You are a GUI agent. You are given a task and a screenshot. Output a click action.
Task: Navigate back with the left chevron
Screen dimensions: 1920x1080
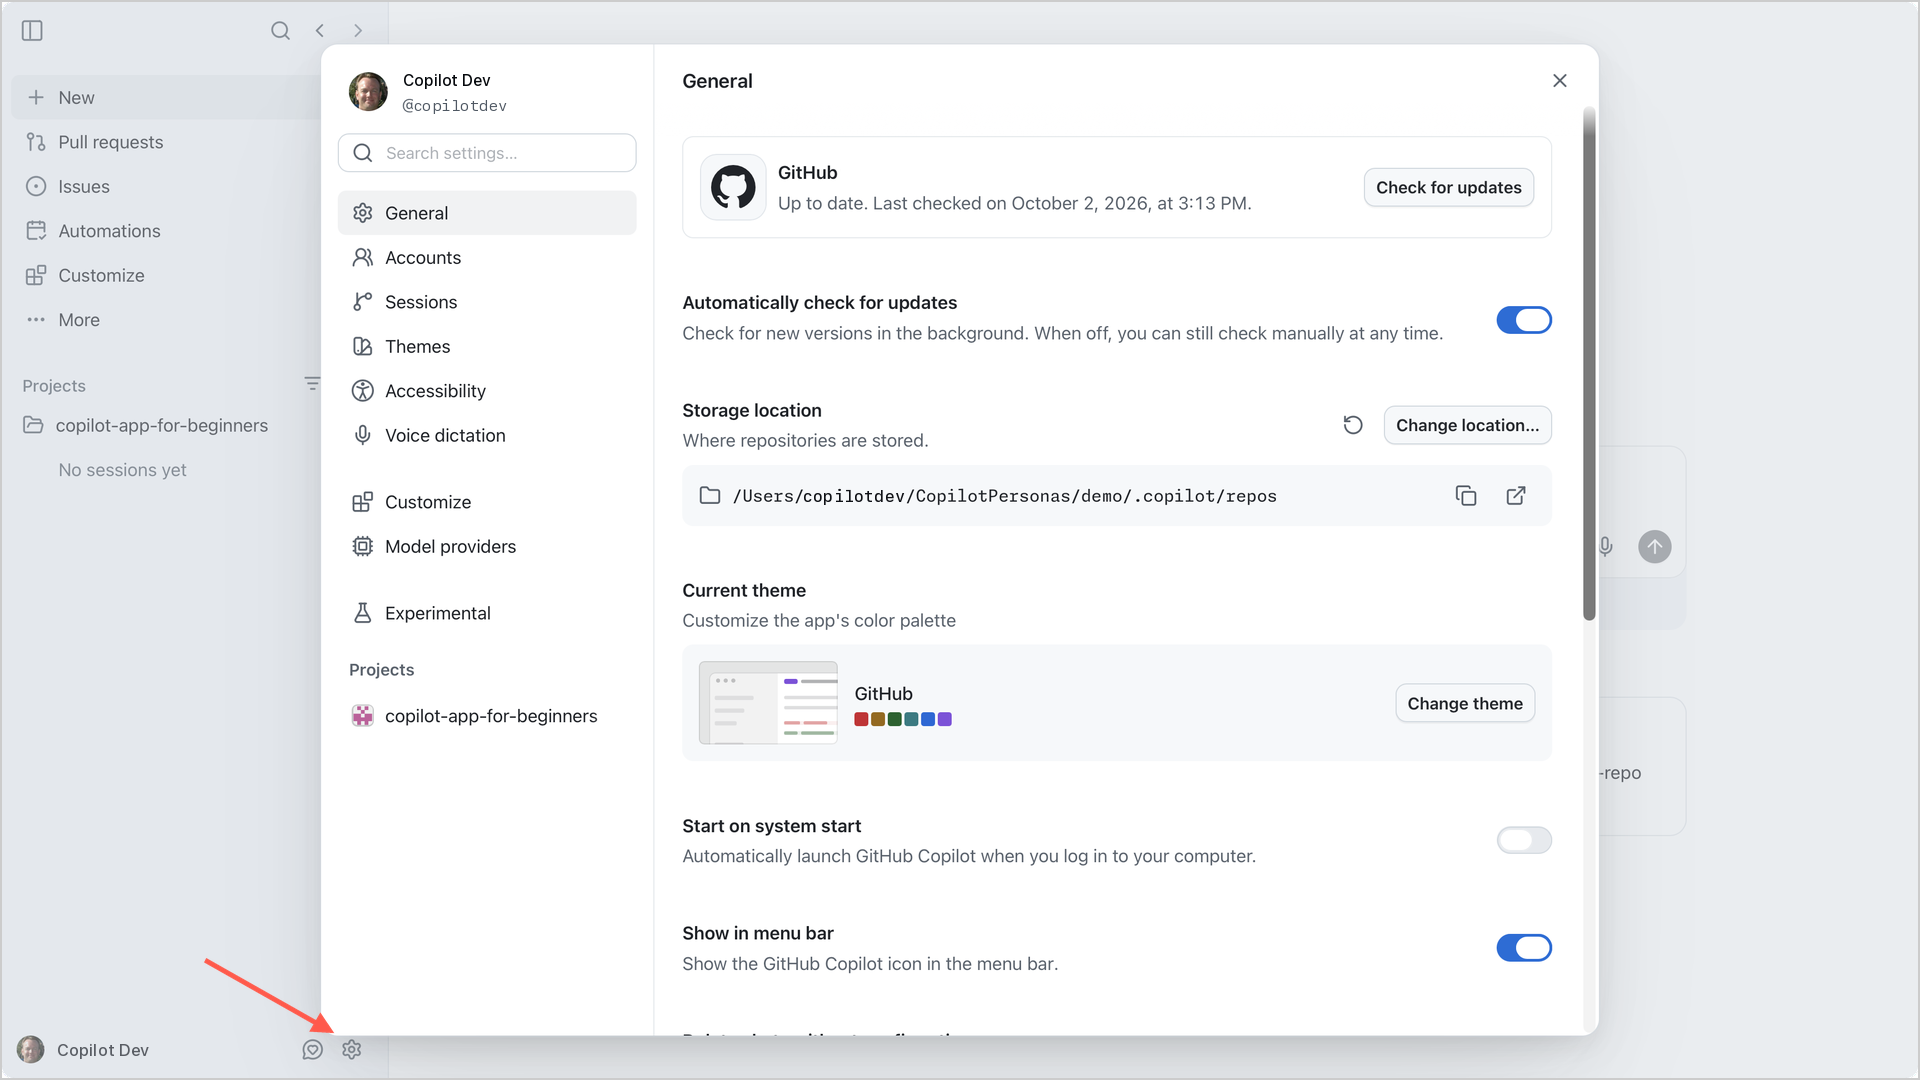point(320,31)
